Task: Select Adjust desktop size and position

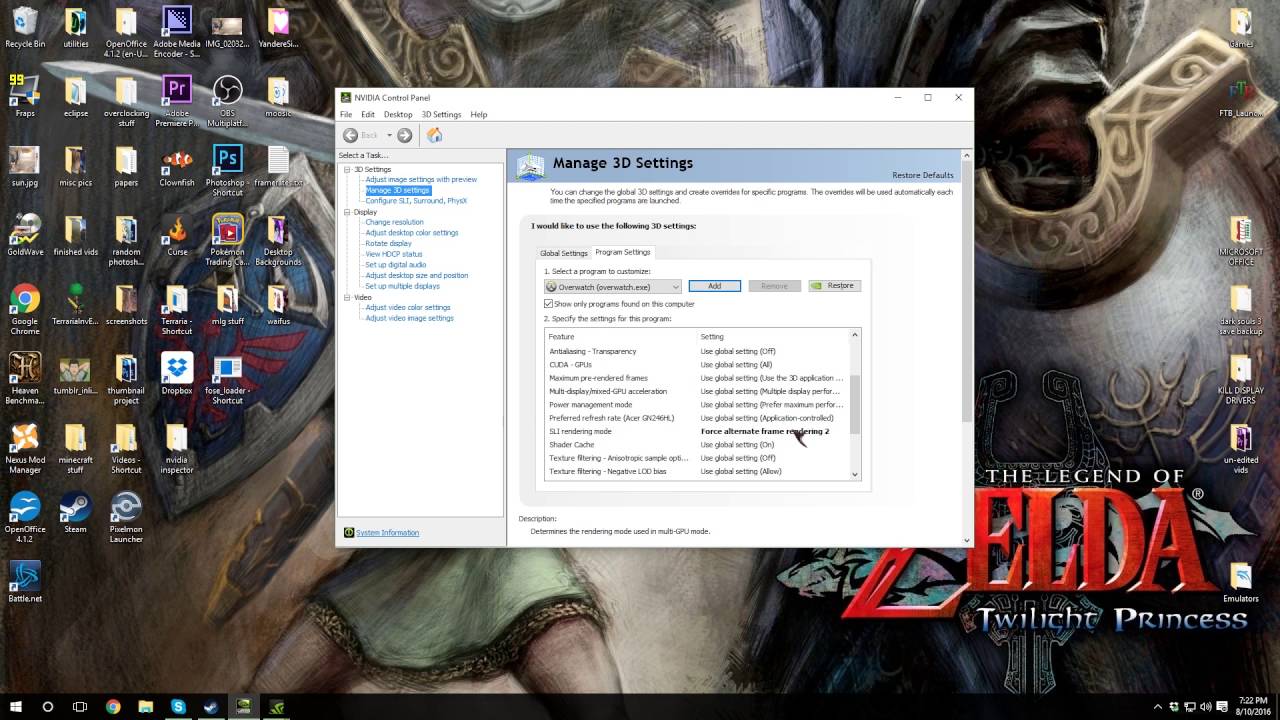Action: (x=416, y=275)
